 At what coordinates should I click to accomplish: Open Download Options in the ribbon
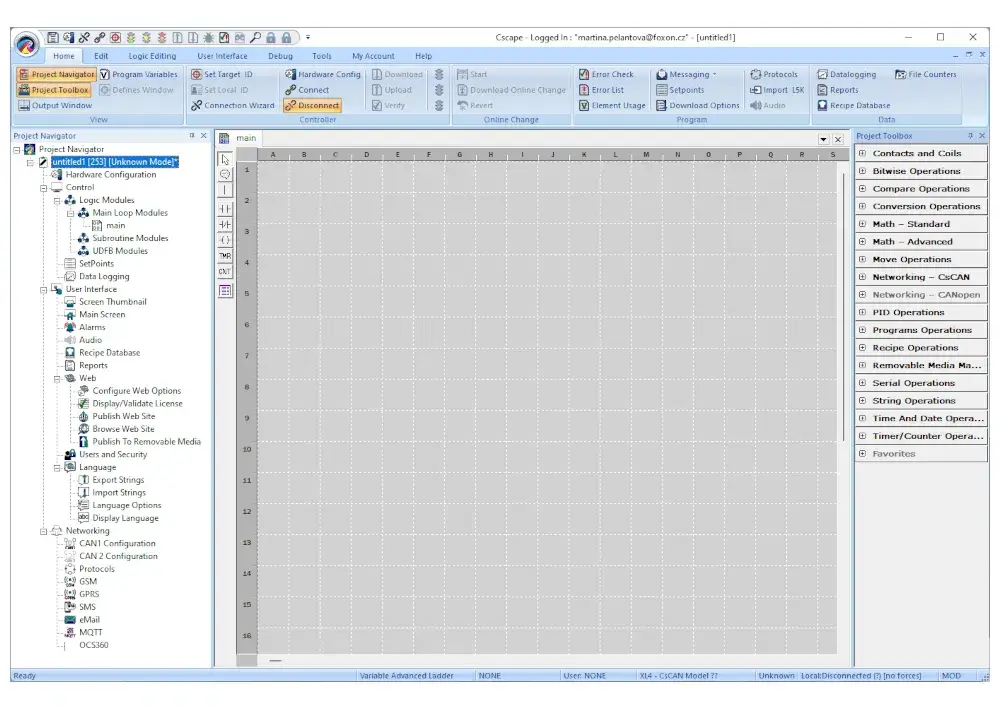698,105
